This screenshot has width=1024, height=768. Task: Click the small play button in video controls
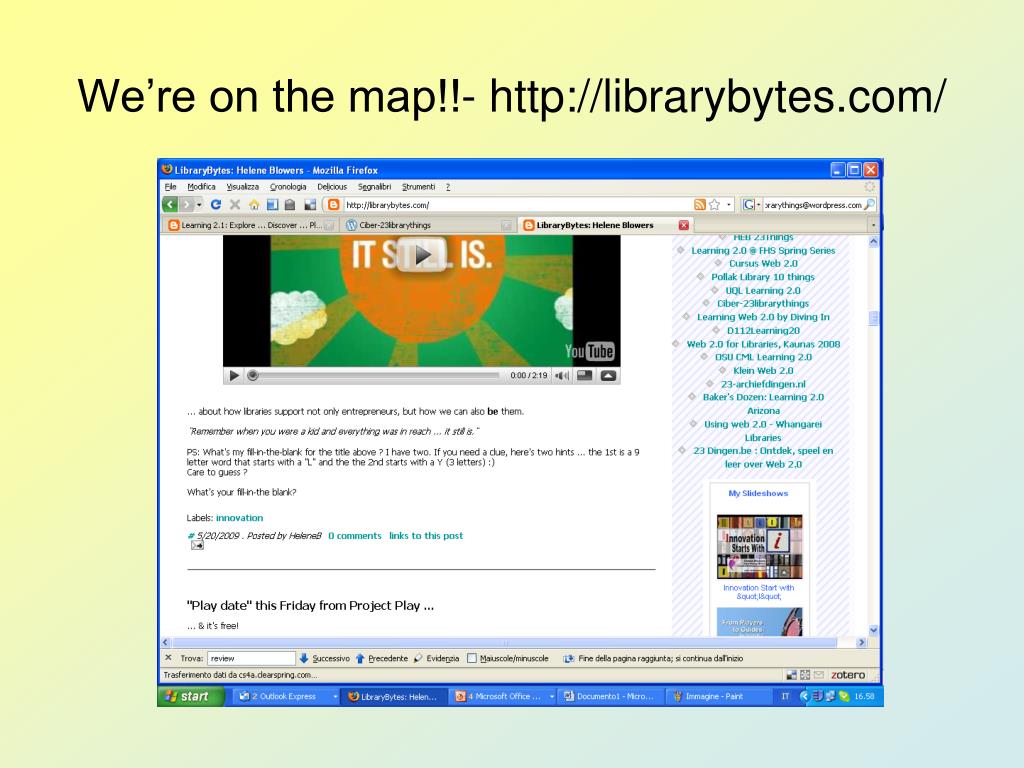[x=234, y=376]
